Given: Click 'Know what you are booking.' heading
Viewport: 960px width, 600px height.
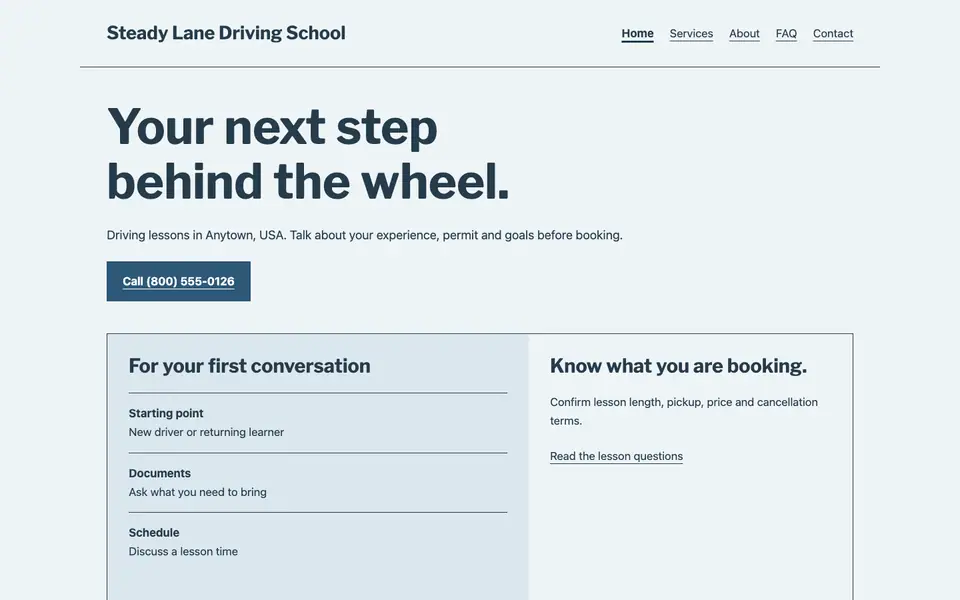Looking at the screenshot, I should [678, 366].
